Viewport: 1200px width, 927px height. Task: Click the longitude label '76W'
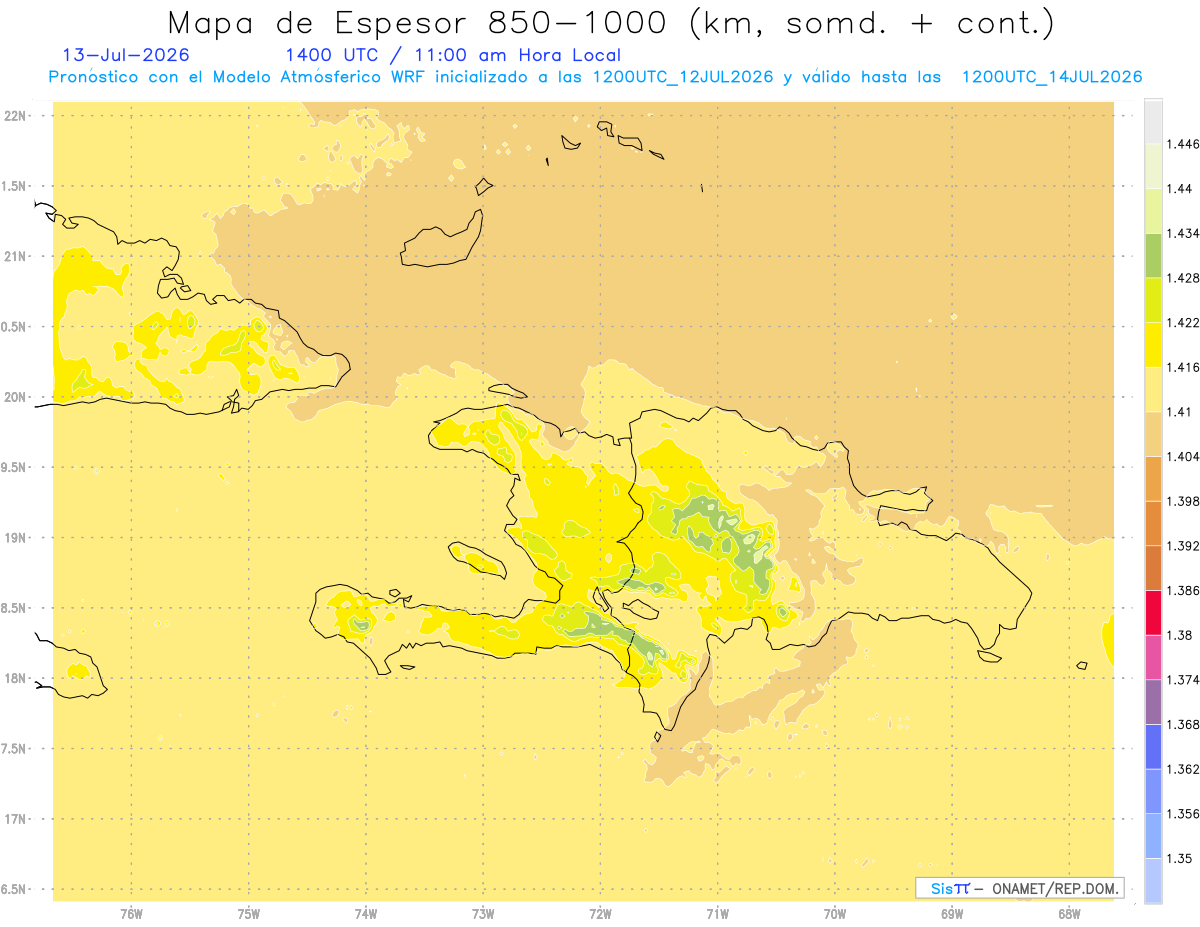[131, 912]
